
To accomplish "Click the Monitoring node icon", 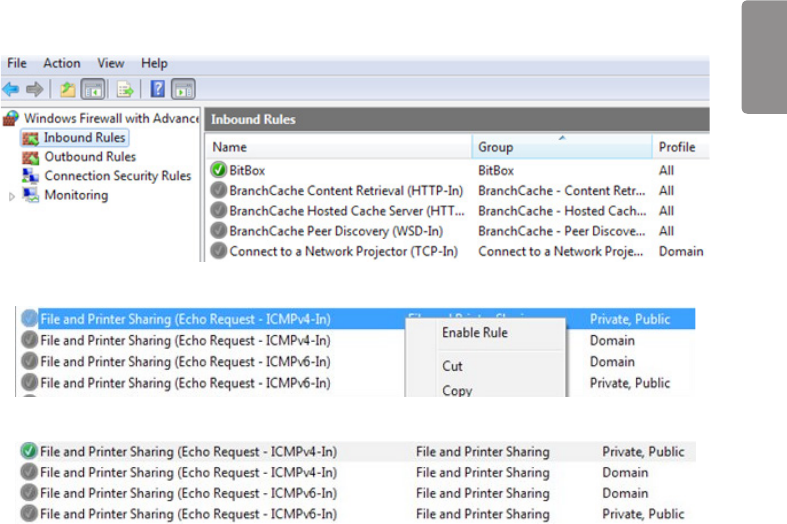I will 30,195.
